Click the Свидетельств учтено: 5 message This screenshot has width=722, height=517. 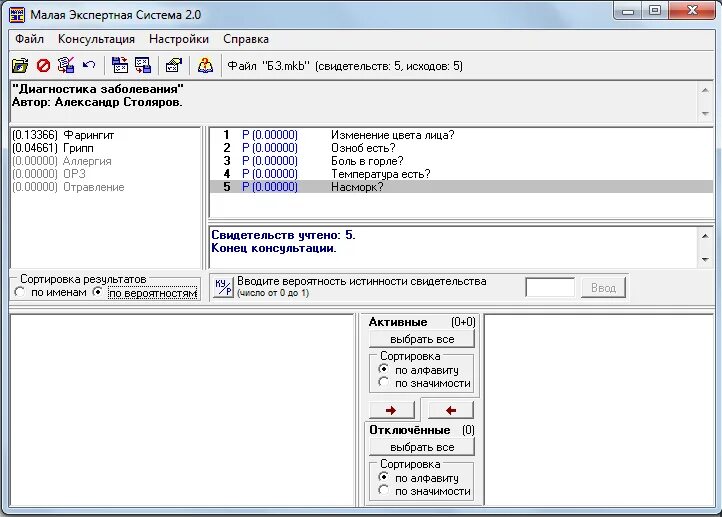[x=284, y=235]
